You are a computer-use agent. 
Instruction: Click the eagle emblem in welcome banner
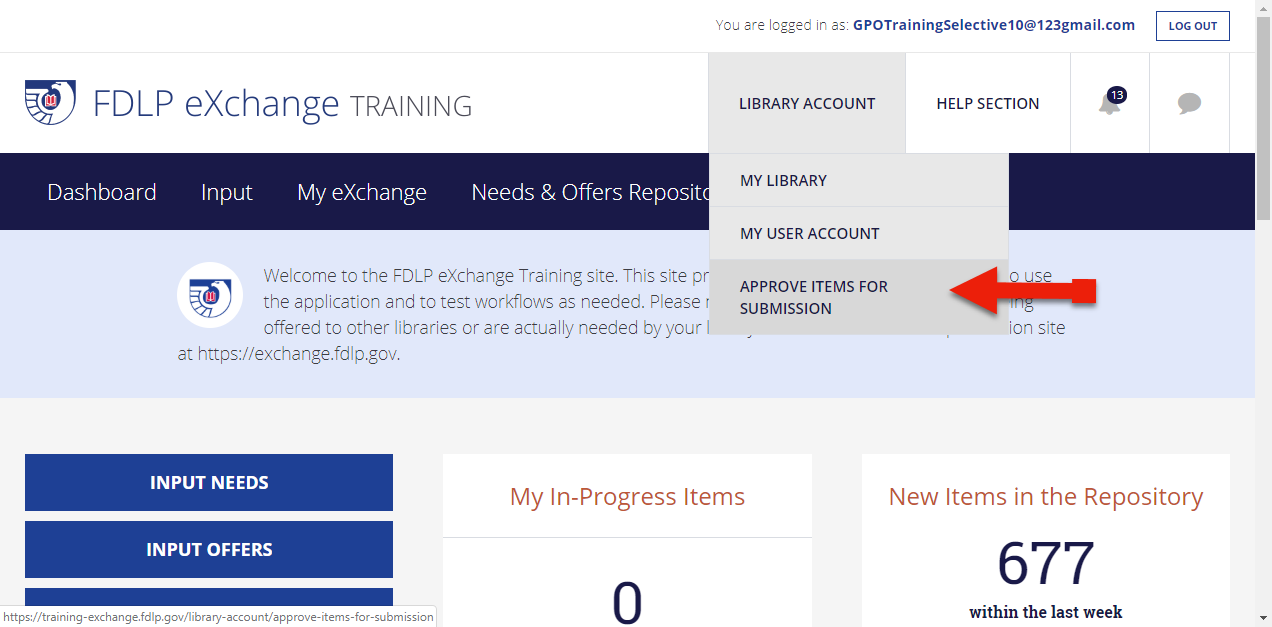[210, 295]
